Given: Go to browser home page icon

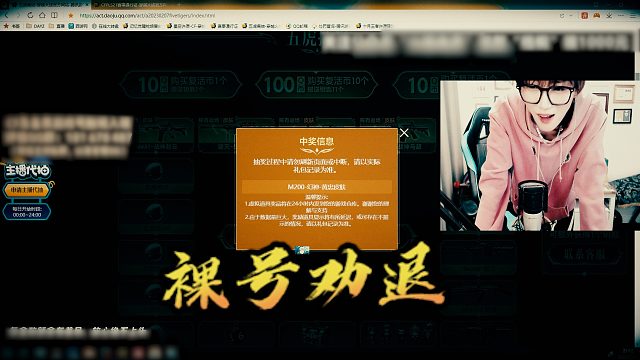Looking at the screenshot, I should 42,15.
